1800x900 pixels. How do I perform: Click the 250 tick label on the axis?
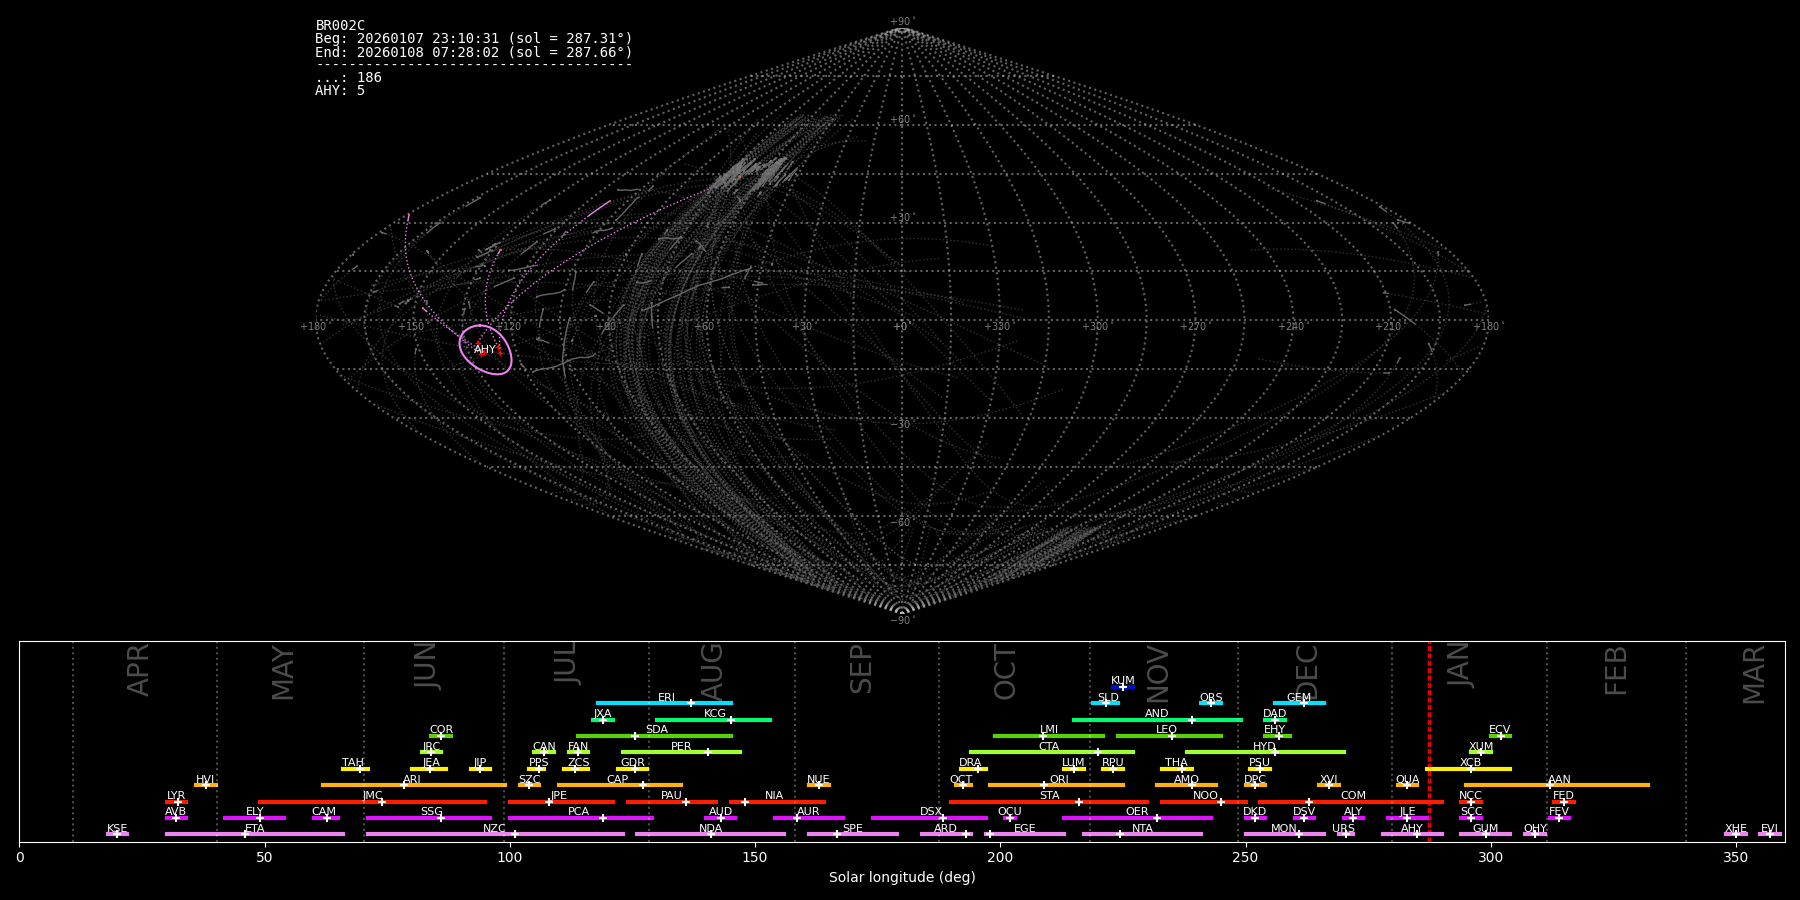(1245, 857)
